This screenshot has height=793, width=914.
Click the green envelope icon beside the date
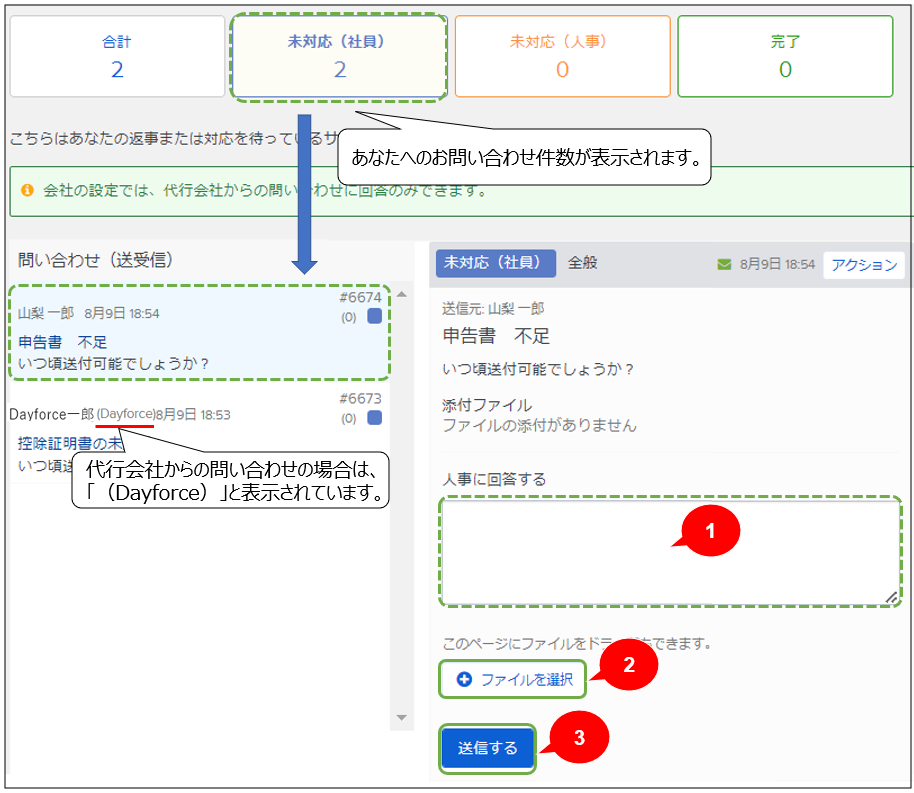point(725,265)
